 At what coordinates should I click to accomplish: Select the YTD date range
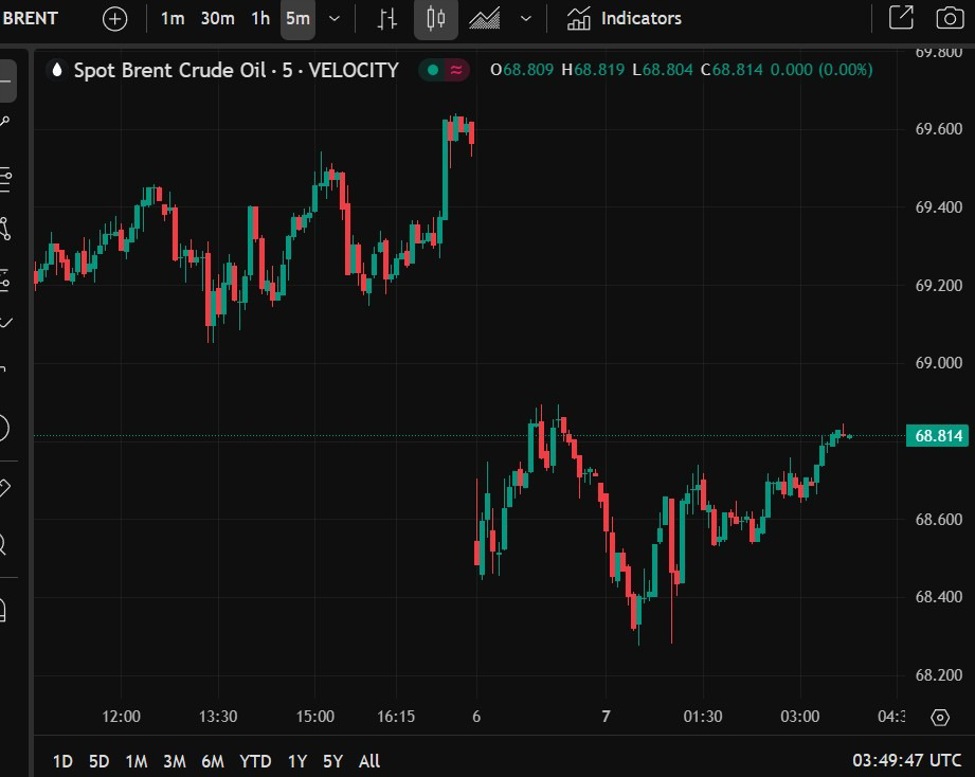[255, 761]
